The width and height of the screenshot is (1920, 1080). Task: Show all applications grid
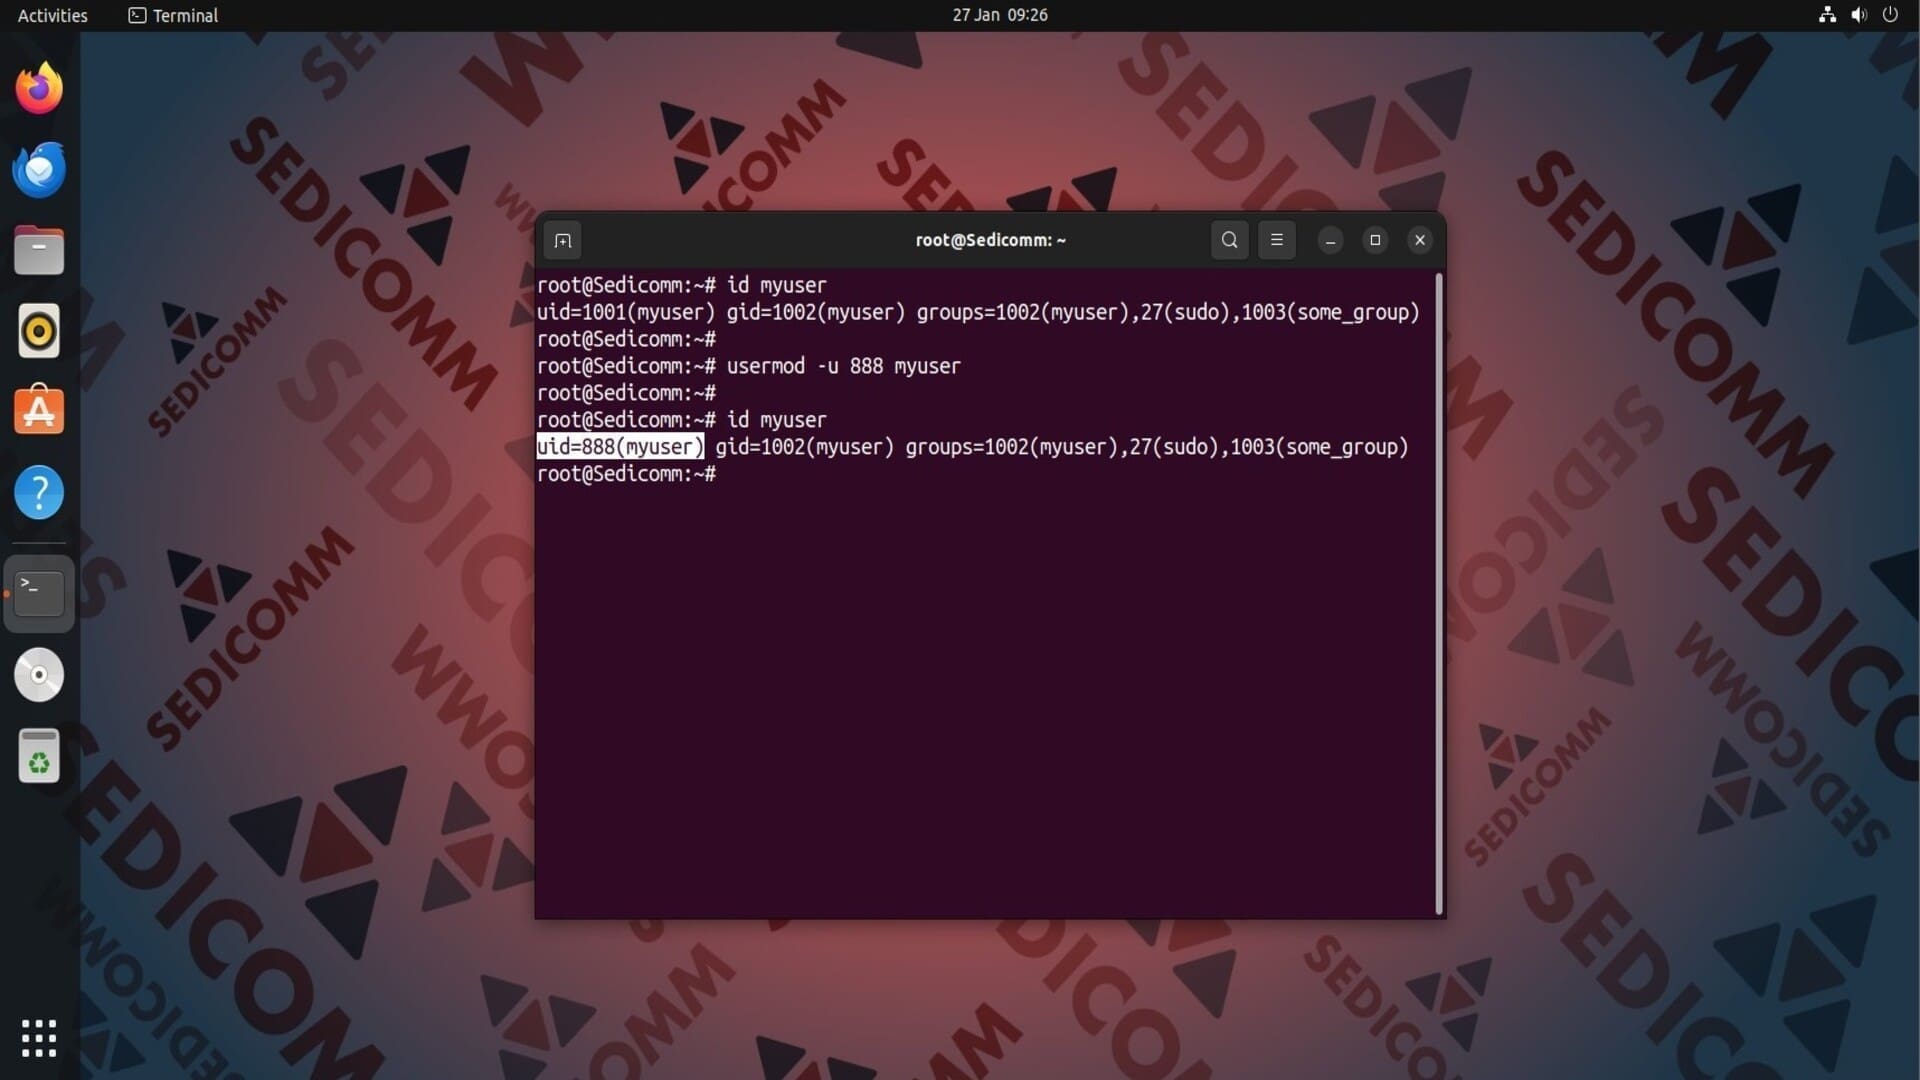(39, 1038)
